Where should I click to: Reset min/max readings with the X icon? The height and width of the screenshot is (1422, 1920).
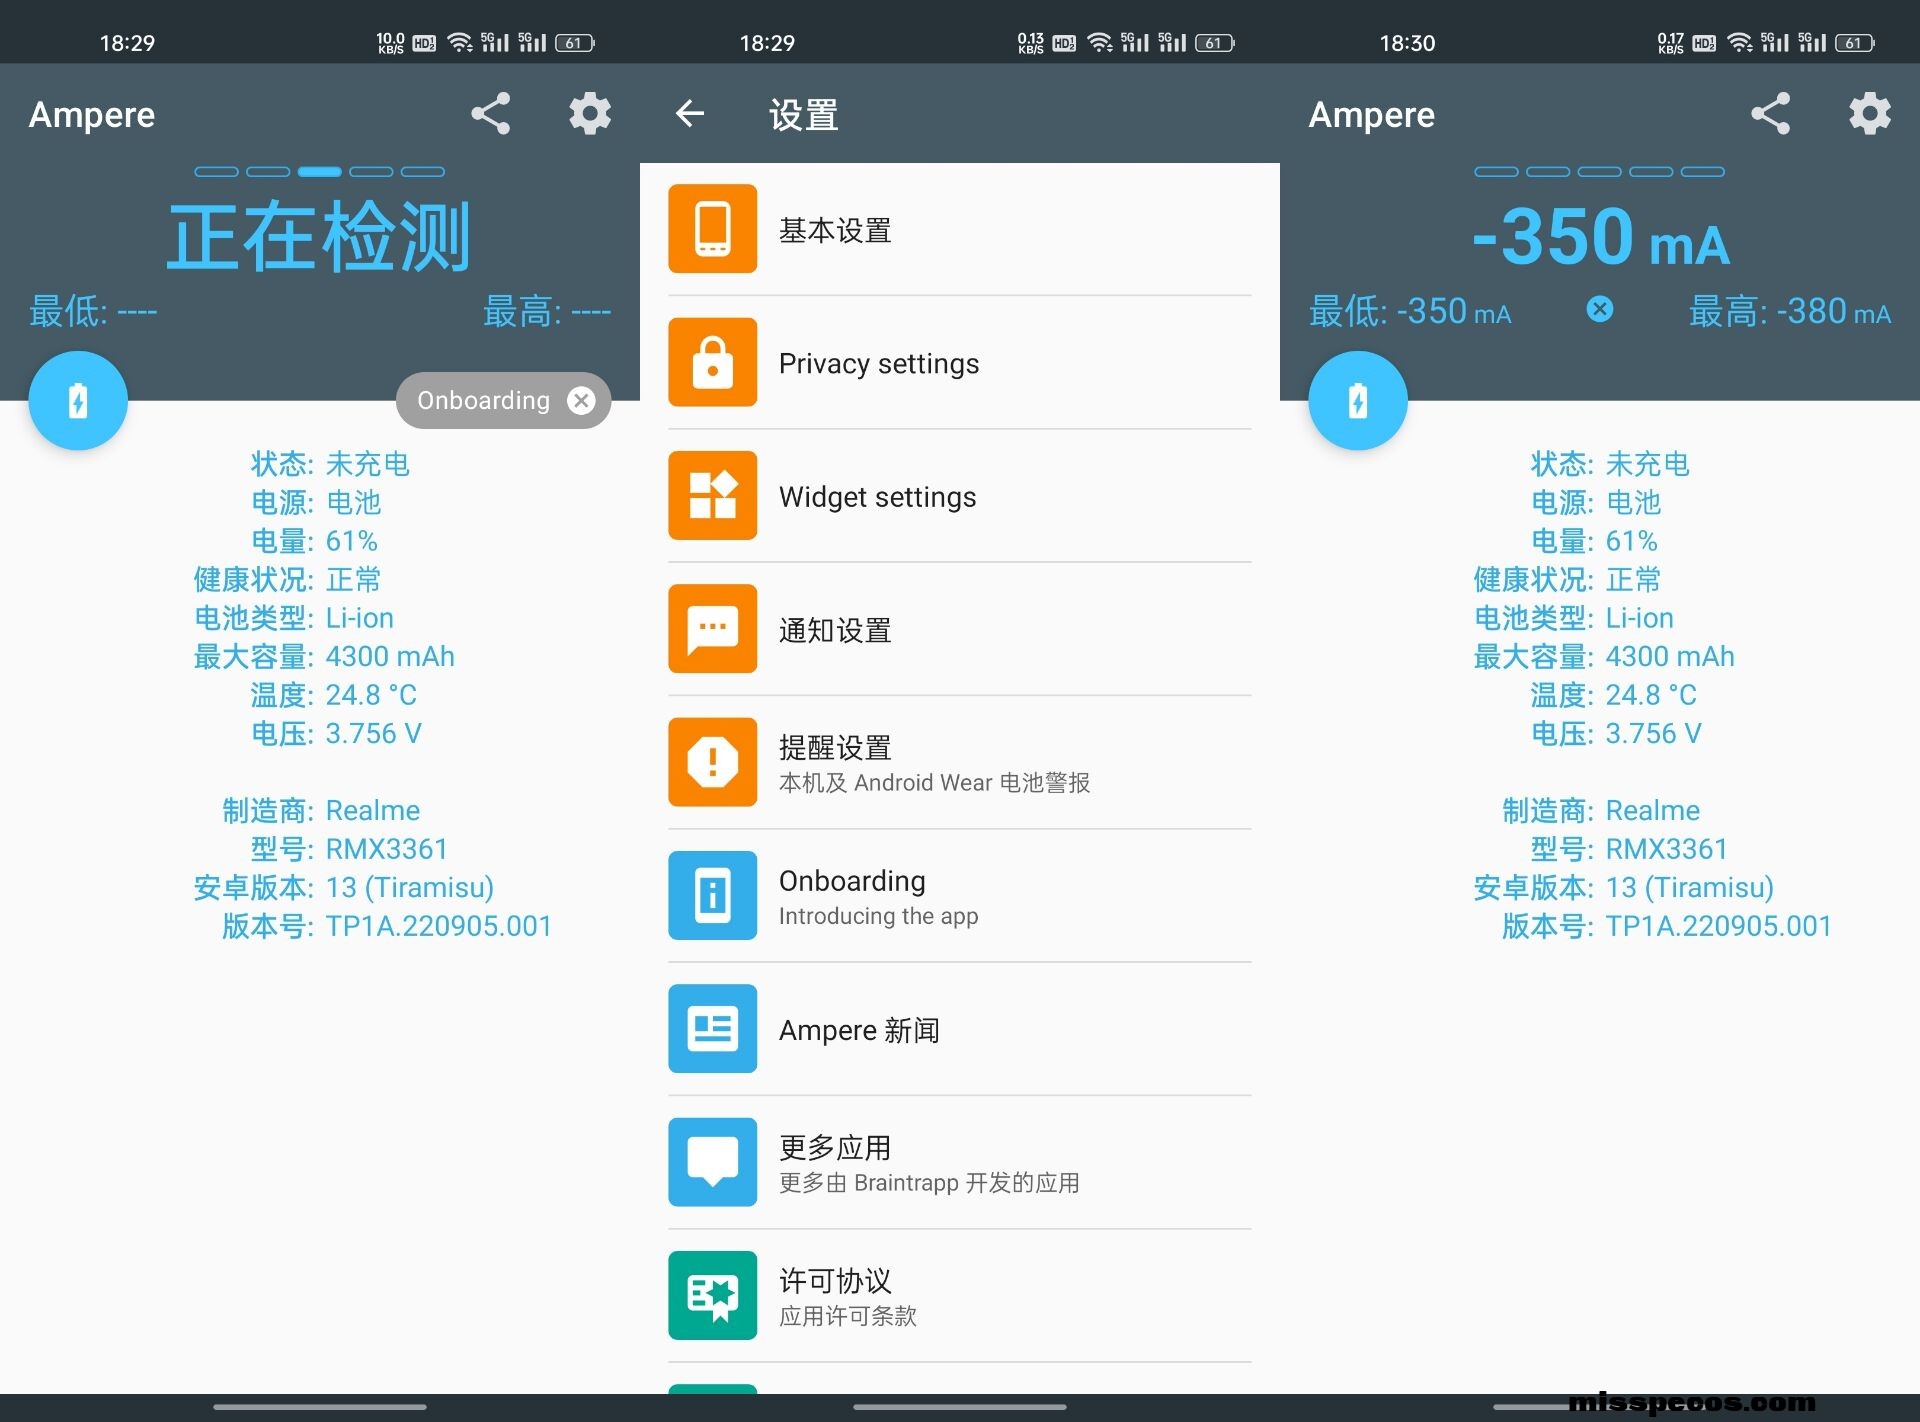[x=1600, y=310]
